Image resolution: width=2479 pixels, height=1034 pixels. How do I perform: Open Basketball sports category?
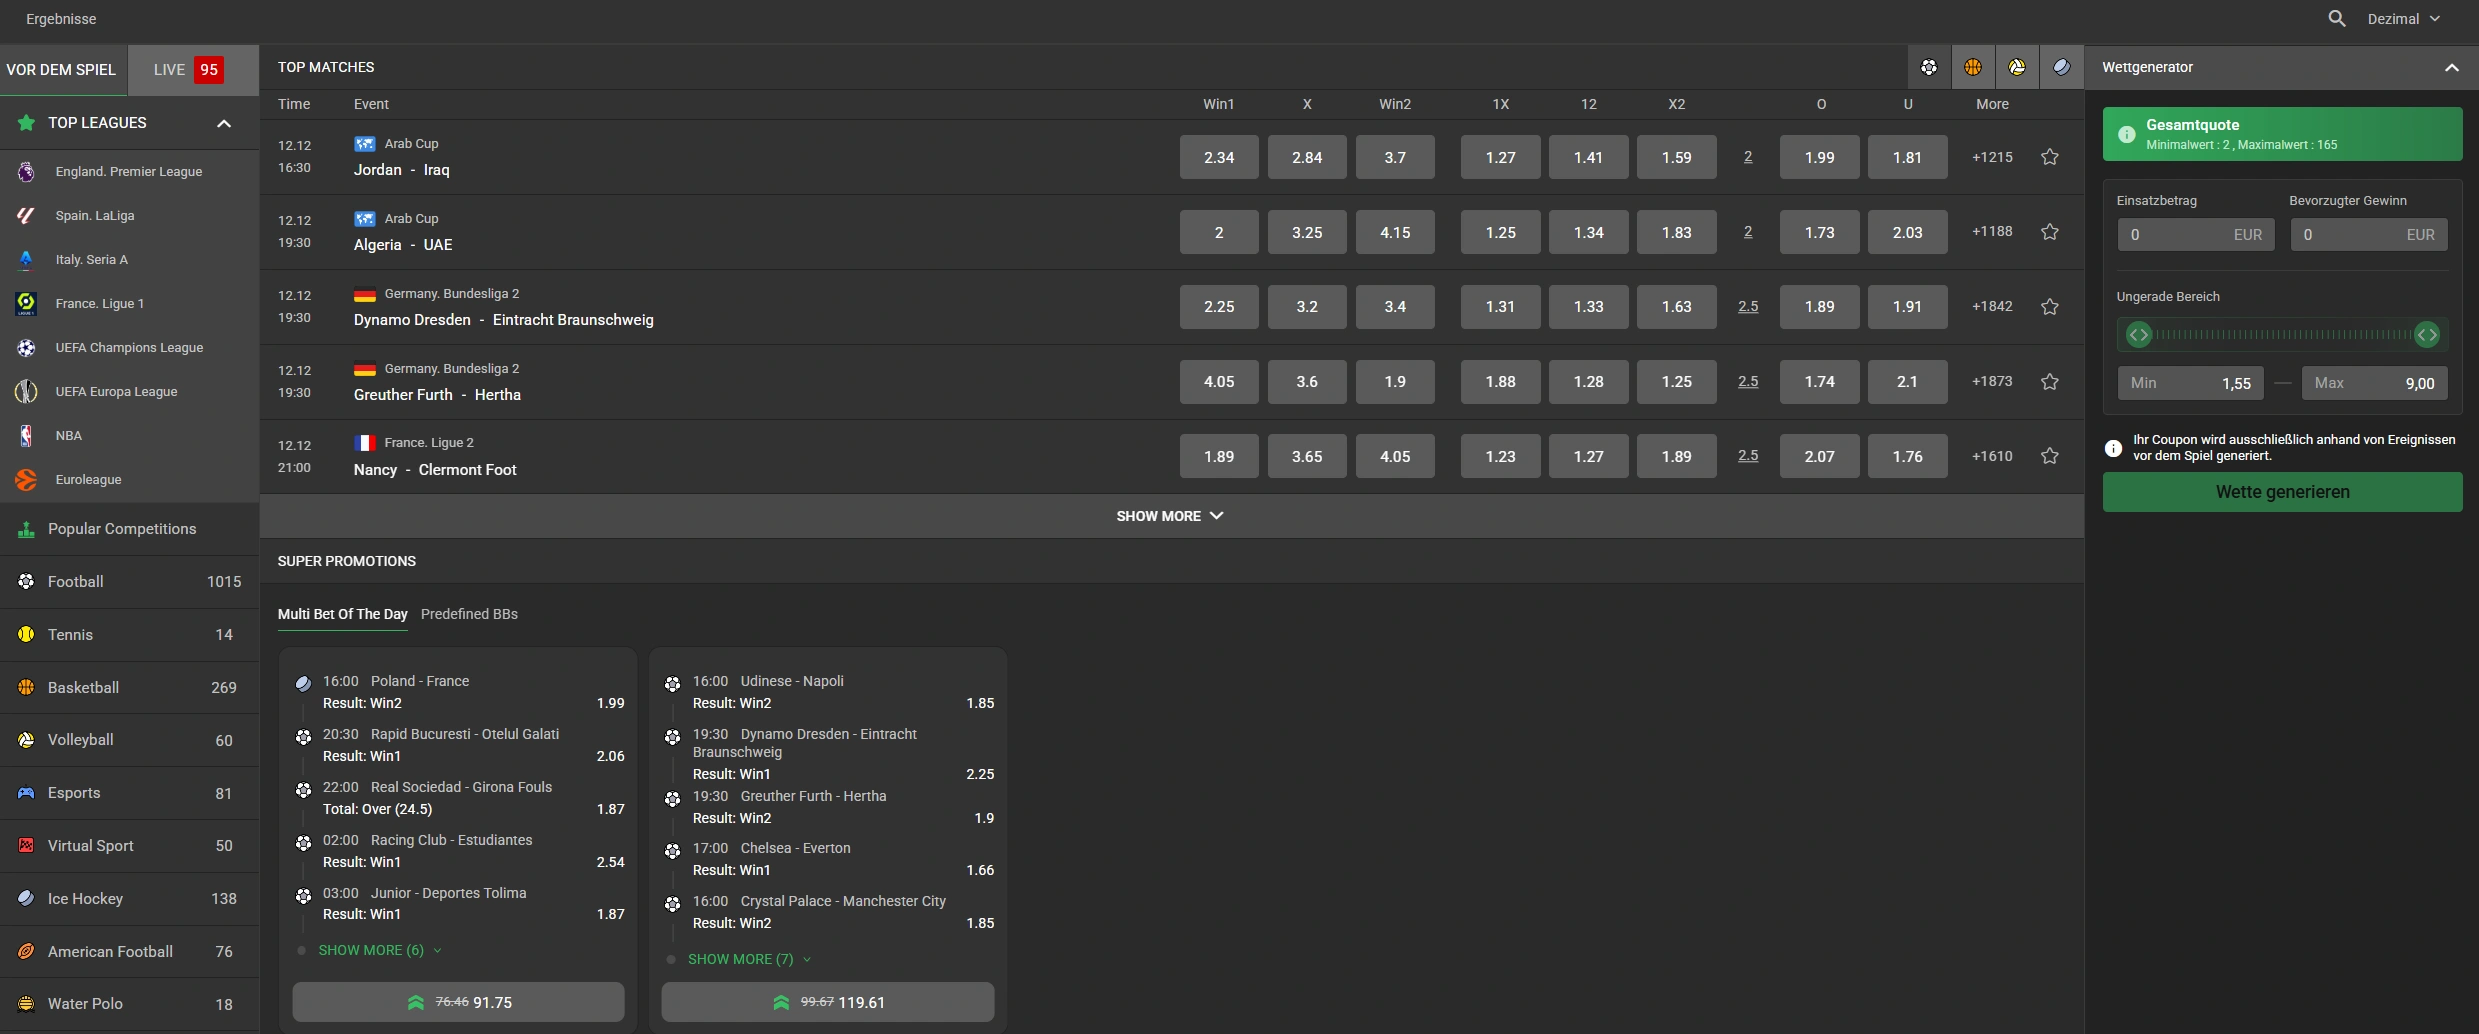pos(130,688)
